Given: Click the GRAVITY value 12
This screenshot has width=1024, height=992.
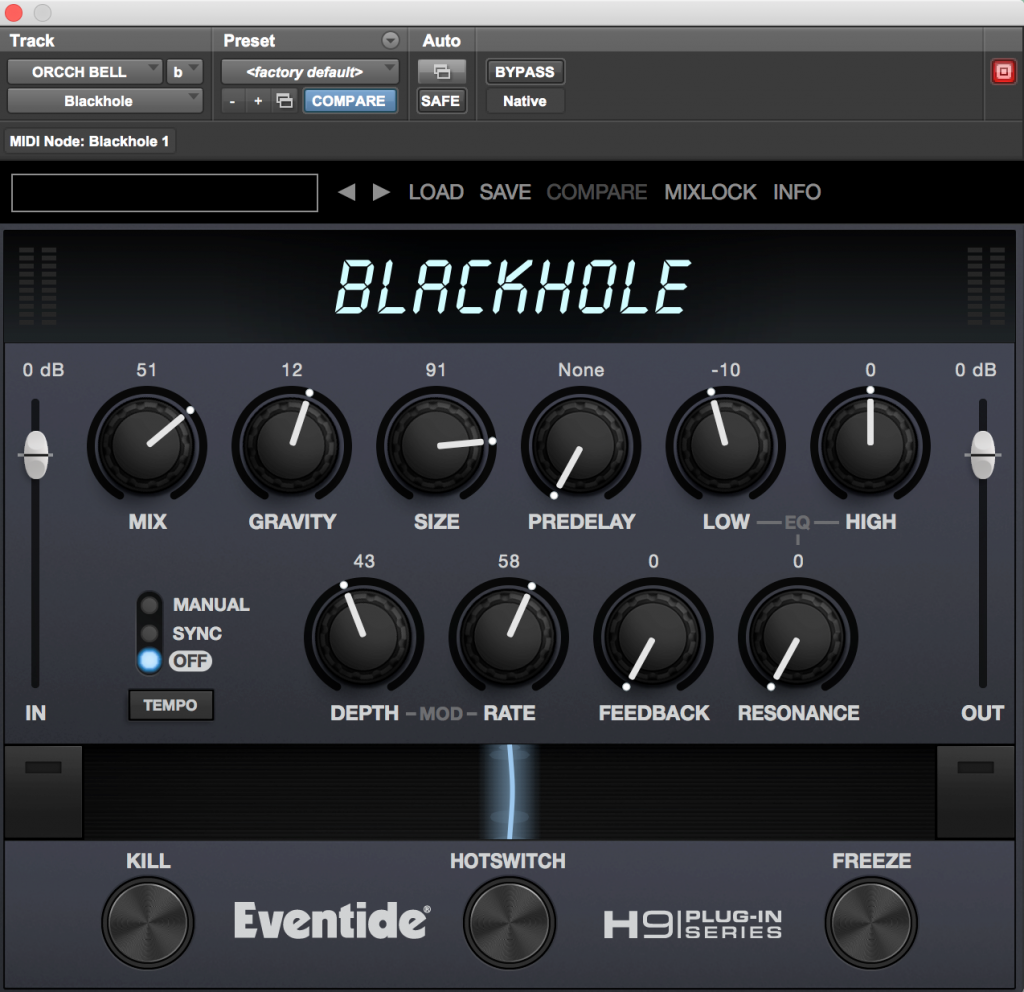Looking at the screenshot, I should pos(292,370).
